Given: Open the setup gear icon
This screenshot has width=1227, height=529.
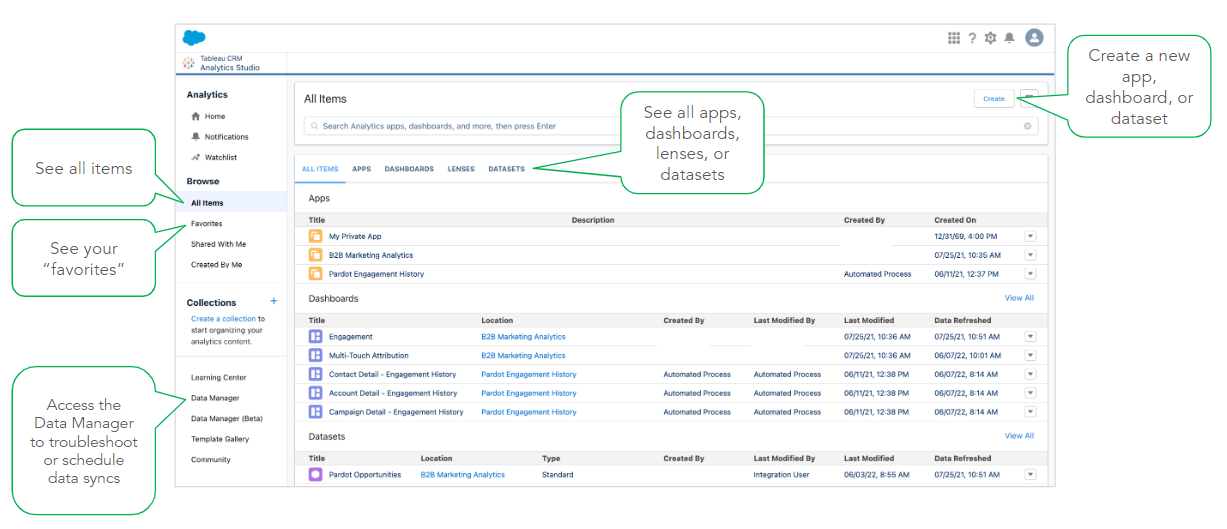Looking at the screenshot, I should point(990,38).
